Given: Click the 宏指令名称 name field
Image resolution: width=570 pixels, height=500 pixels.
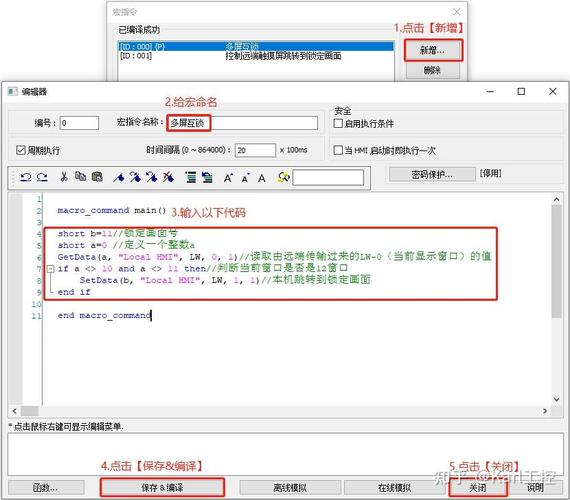Looking at the screenshot, I should pos(242,123).
